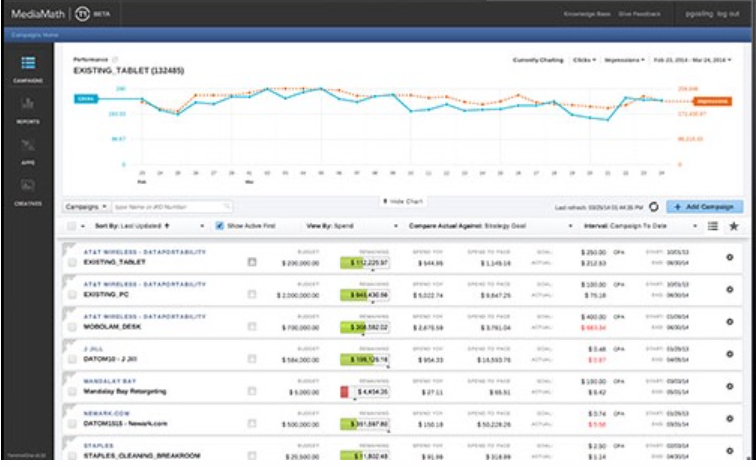This screenshot has width=756, height=466.
Task: Click the chart icon on the Newark.com row
Action: (x=252, y=424)
